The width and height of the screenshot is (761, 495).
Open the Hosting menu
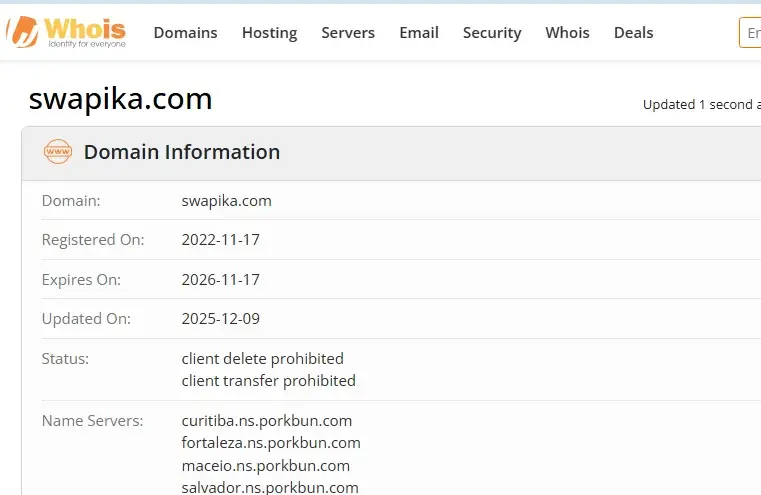click(x=269, y=33)
